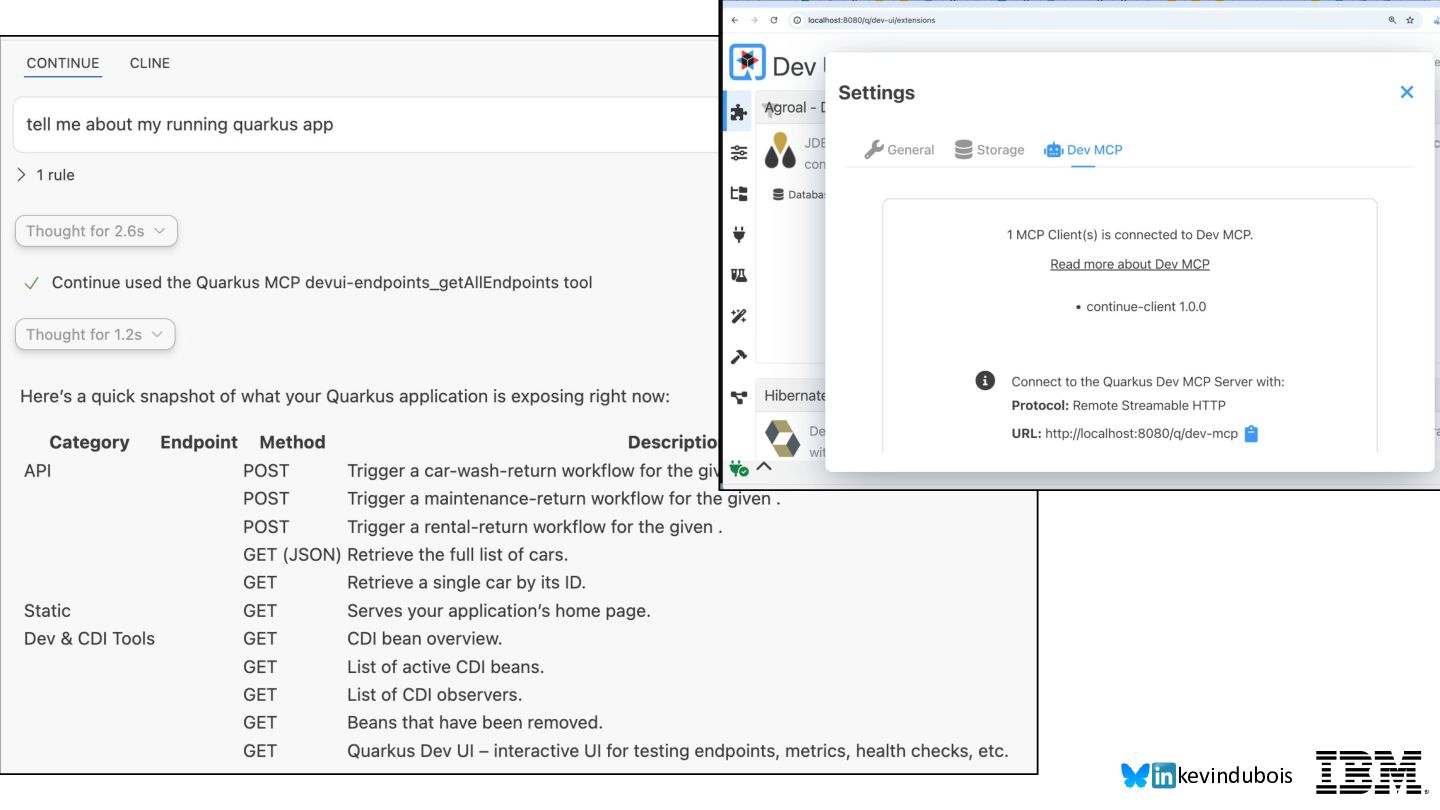Switch to the General settings tab
The width and height of the screenshot is (1440, 810).
(x=899, y=150)
